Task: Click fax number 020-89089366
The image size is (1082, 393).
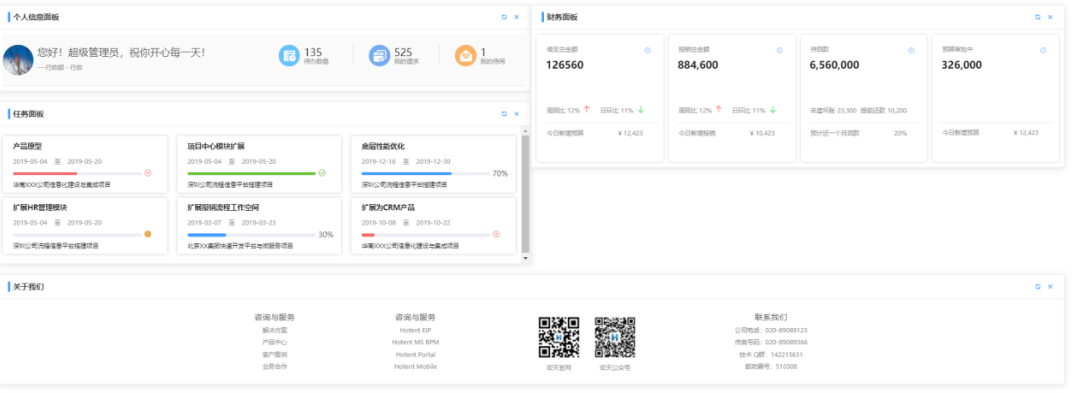Action: 787,342
